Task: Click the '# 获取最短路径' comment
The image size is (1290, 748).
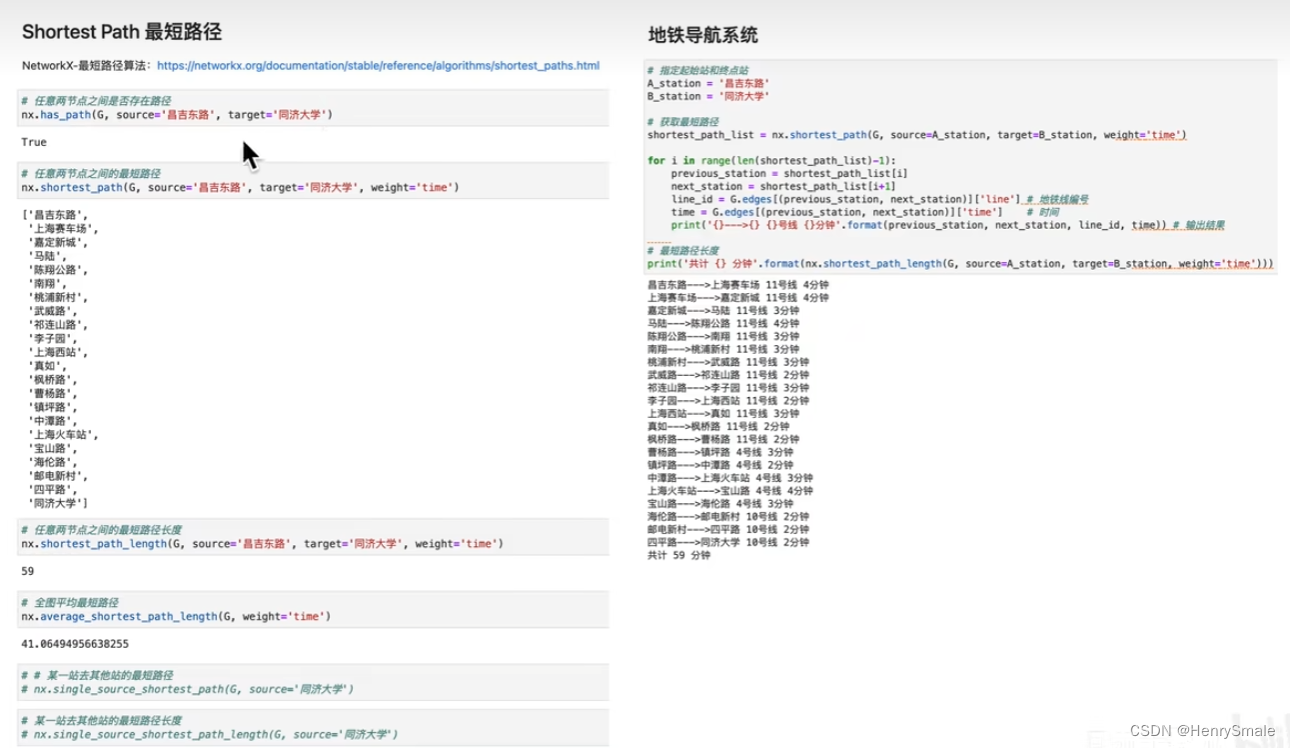Action: 683,122
